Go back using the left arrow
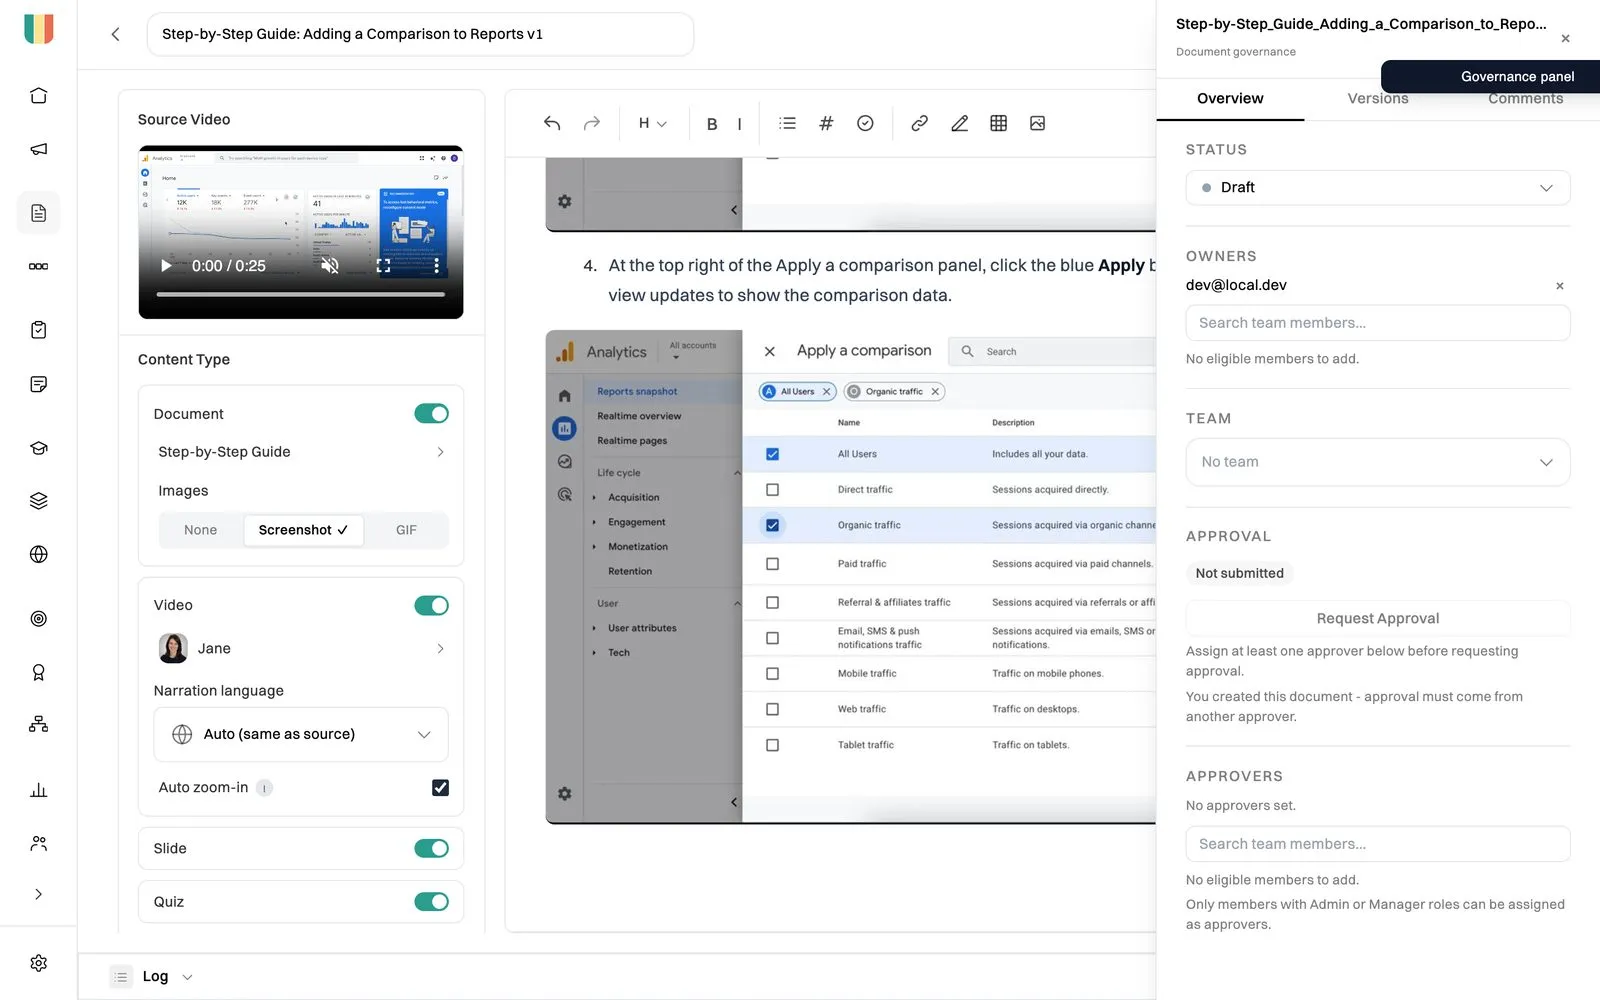1600x1000 pixels. (115, 34)
